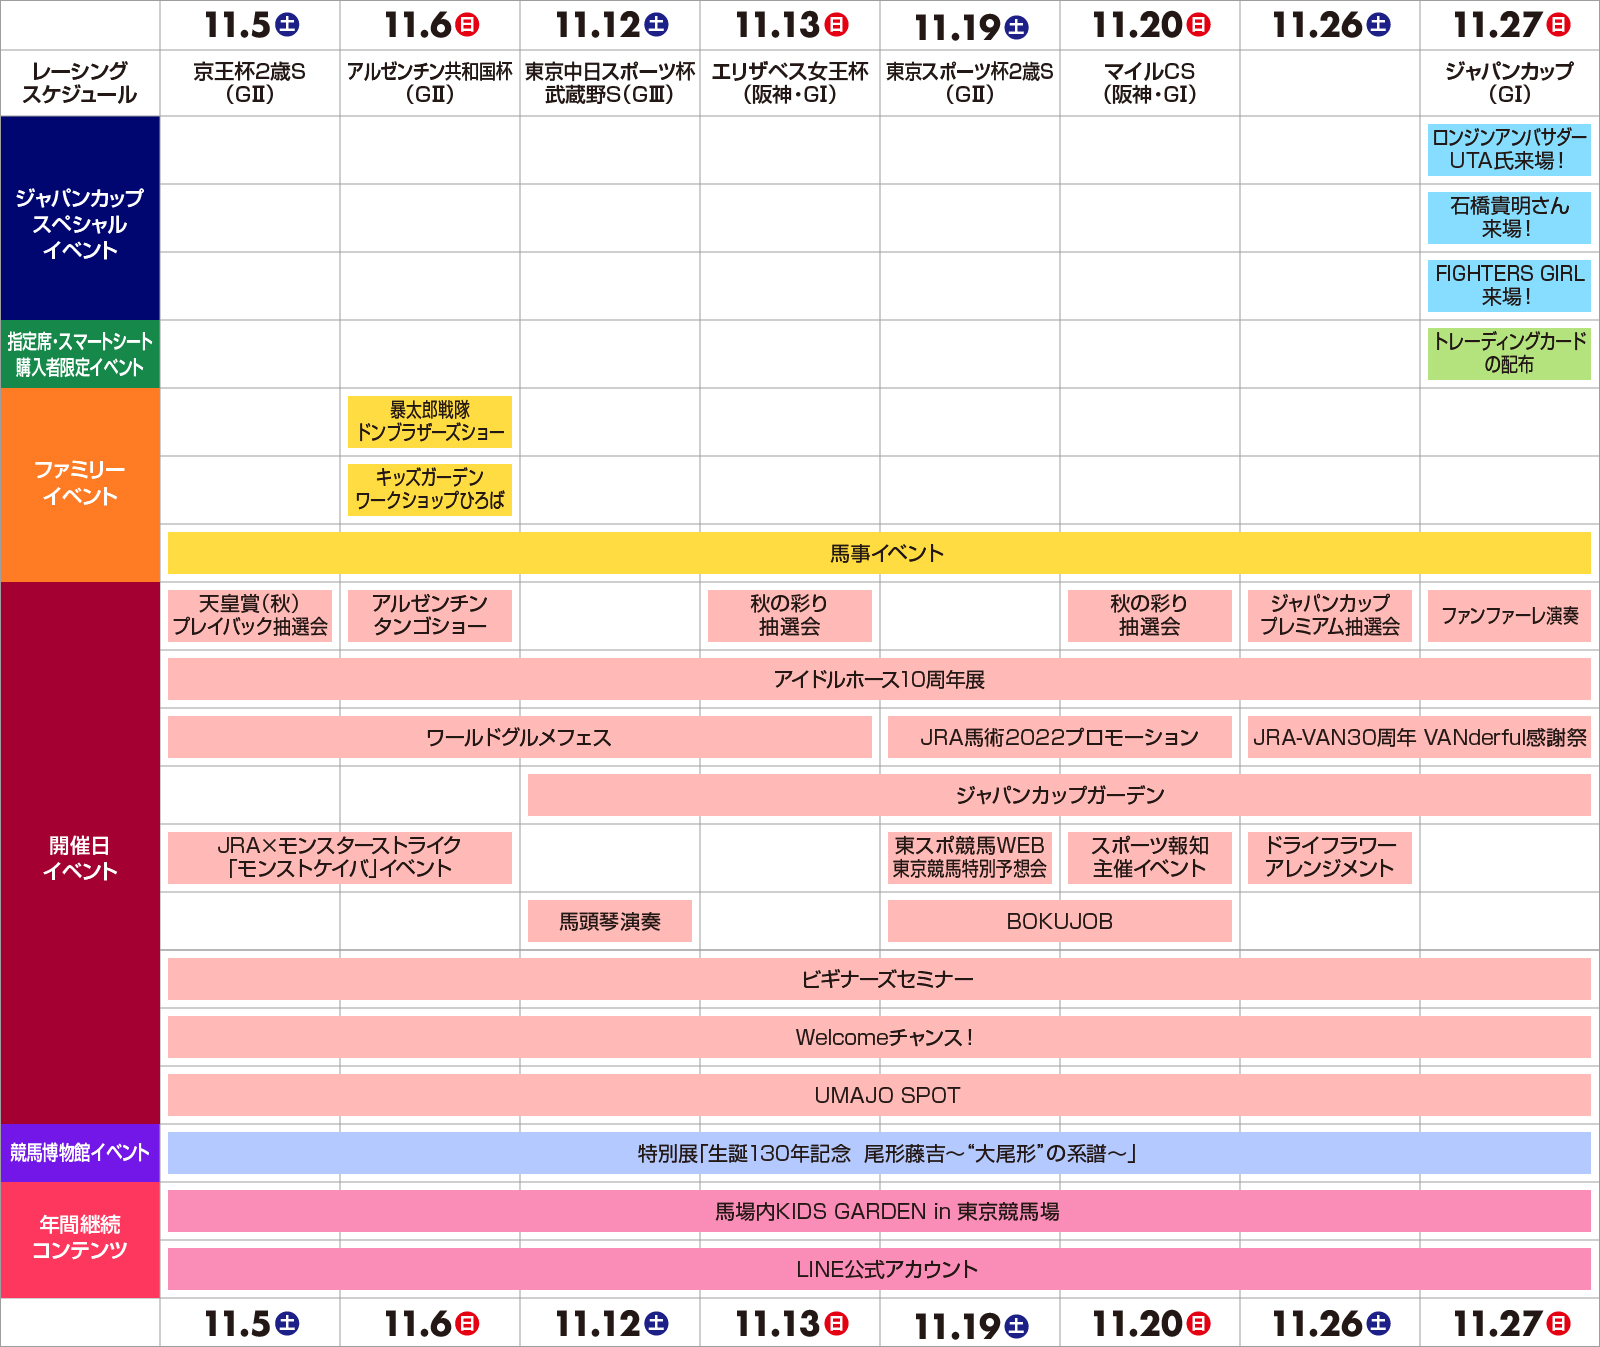The height and width of the screenshot is (1347, 1600).
Task: Open アイドルホース10周年展 bar
Action: click(x=879, y=679)
